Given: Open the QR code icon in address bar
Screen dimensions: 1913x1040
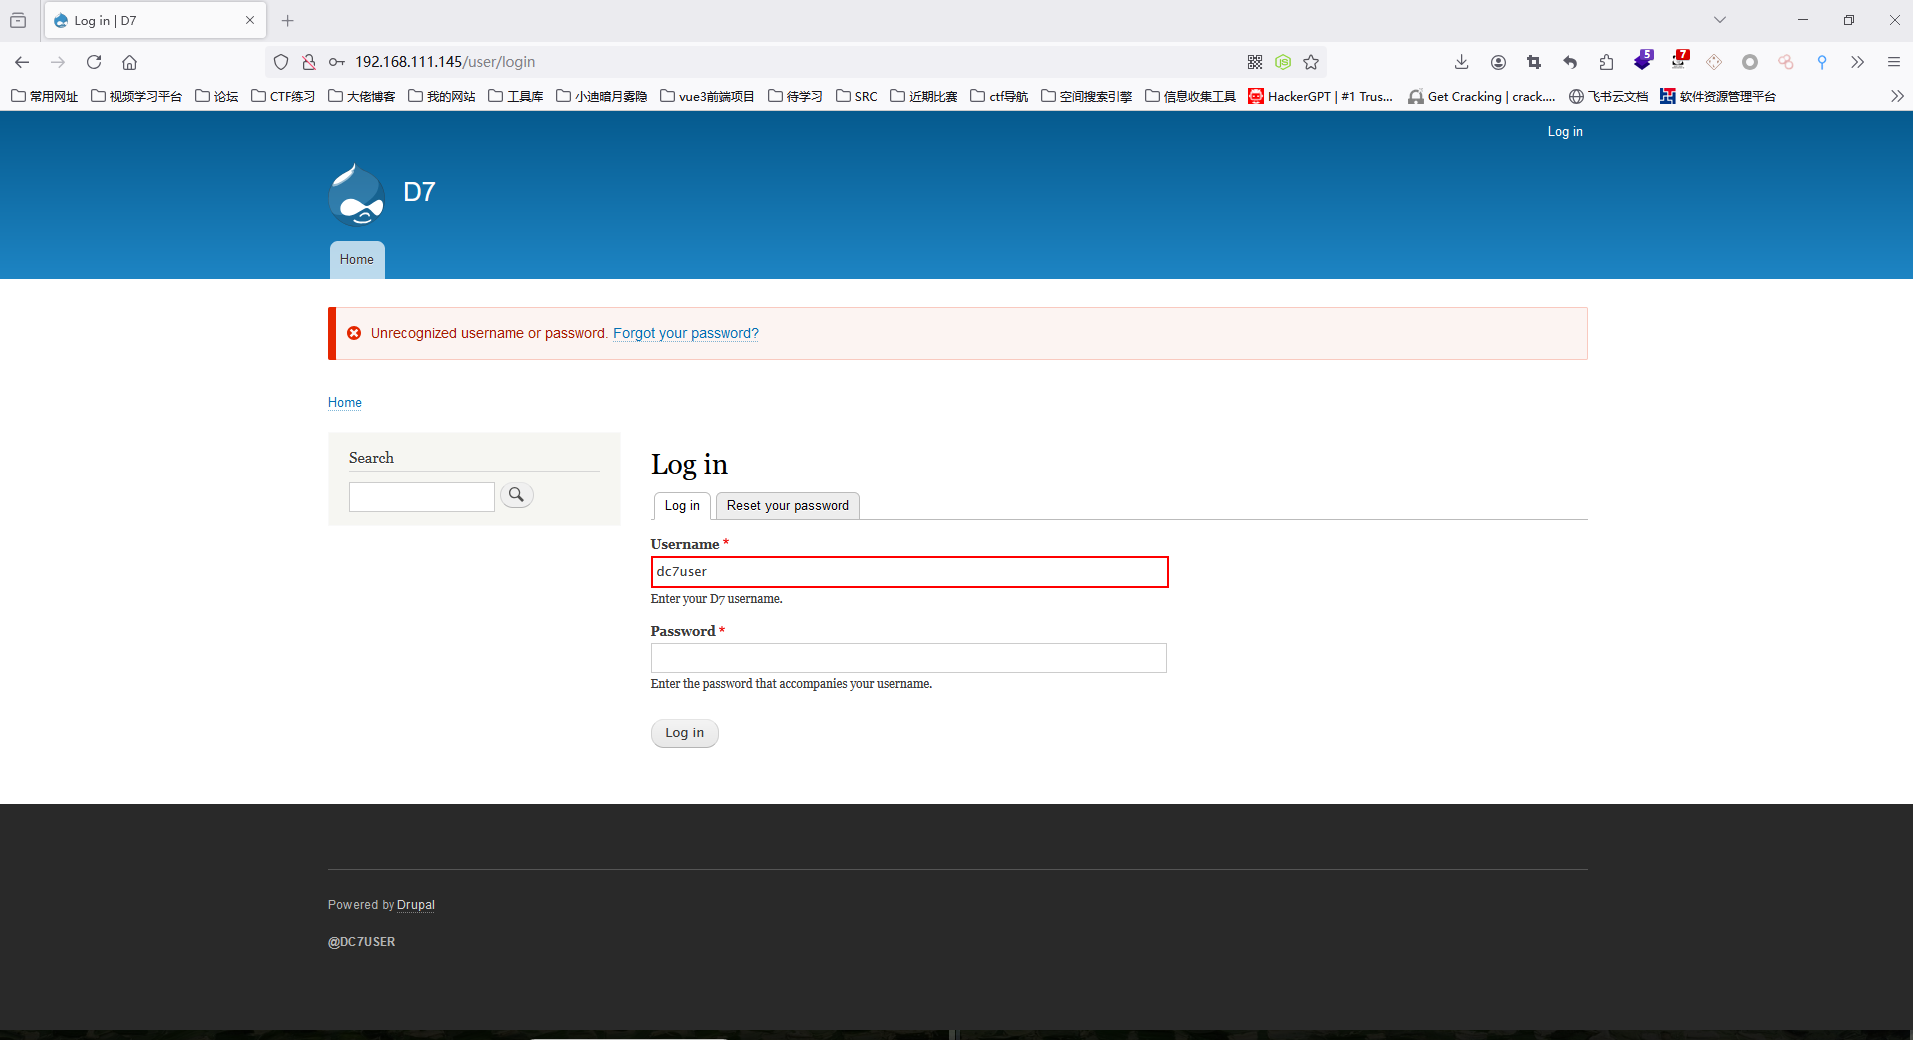Looking at the screenshot, I should point(1255,62).
